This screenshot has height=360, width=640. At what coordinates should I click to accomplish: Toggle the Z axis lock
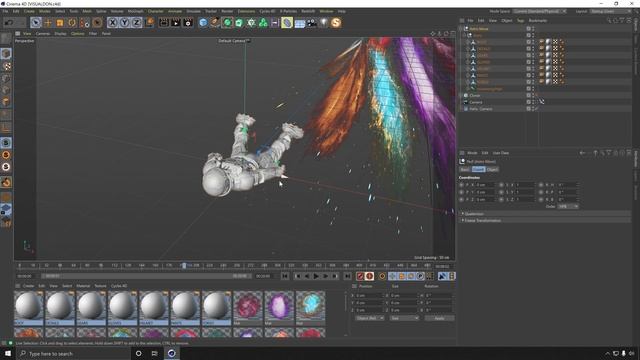(136, 22)
